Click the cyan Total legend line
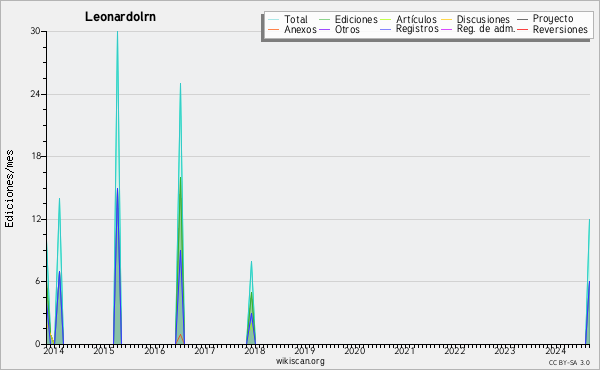600x370 pixels. 274,19
